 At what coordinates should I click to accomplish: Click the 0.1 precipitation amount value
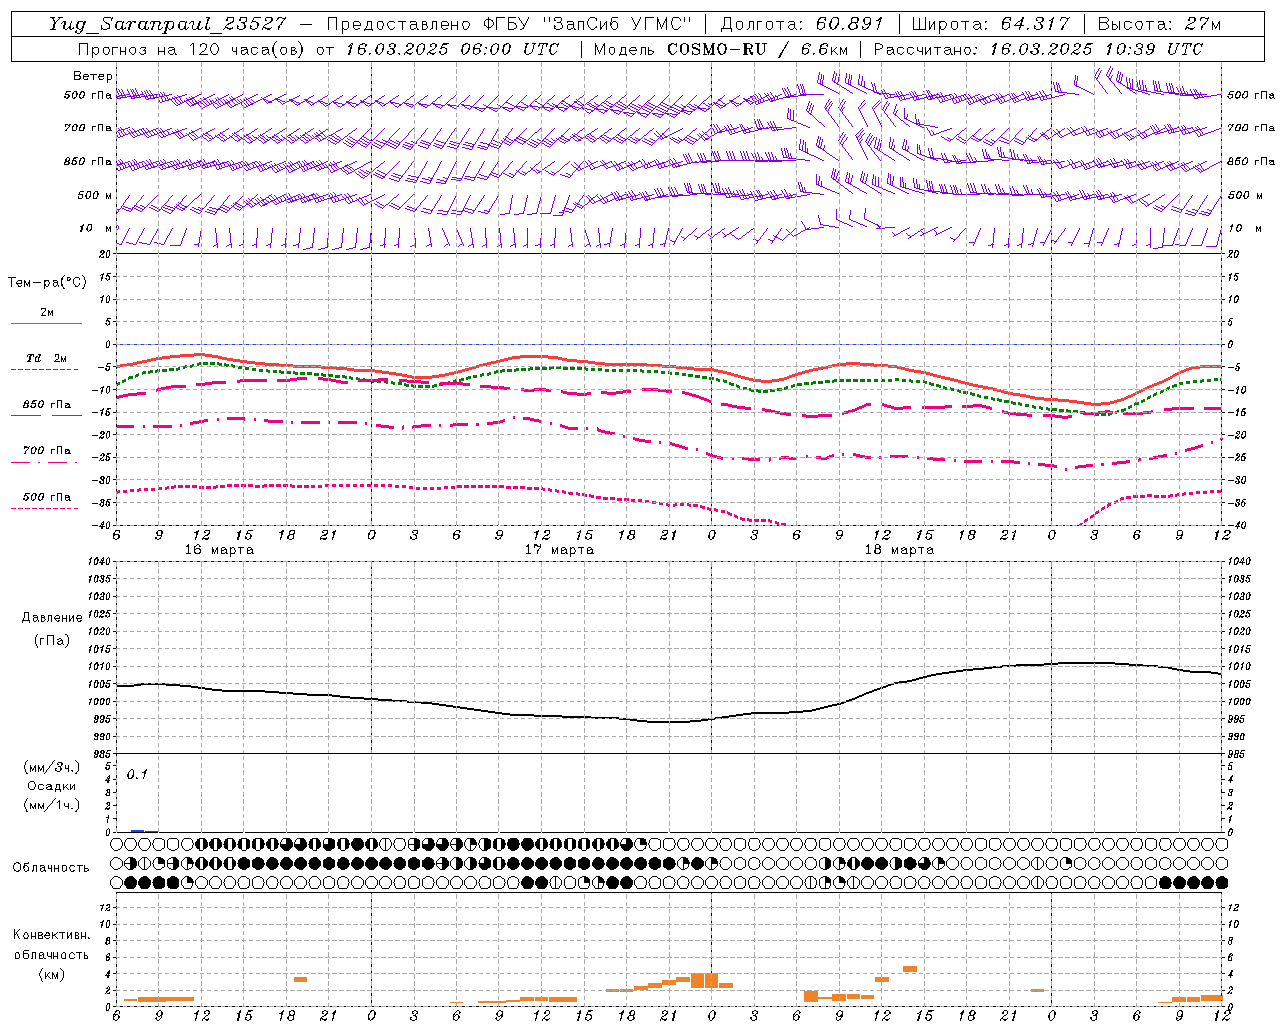point(137,774)
